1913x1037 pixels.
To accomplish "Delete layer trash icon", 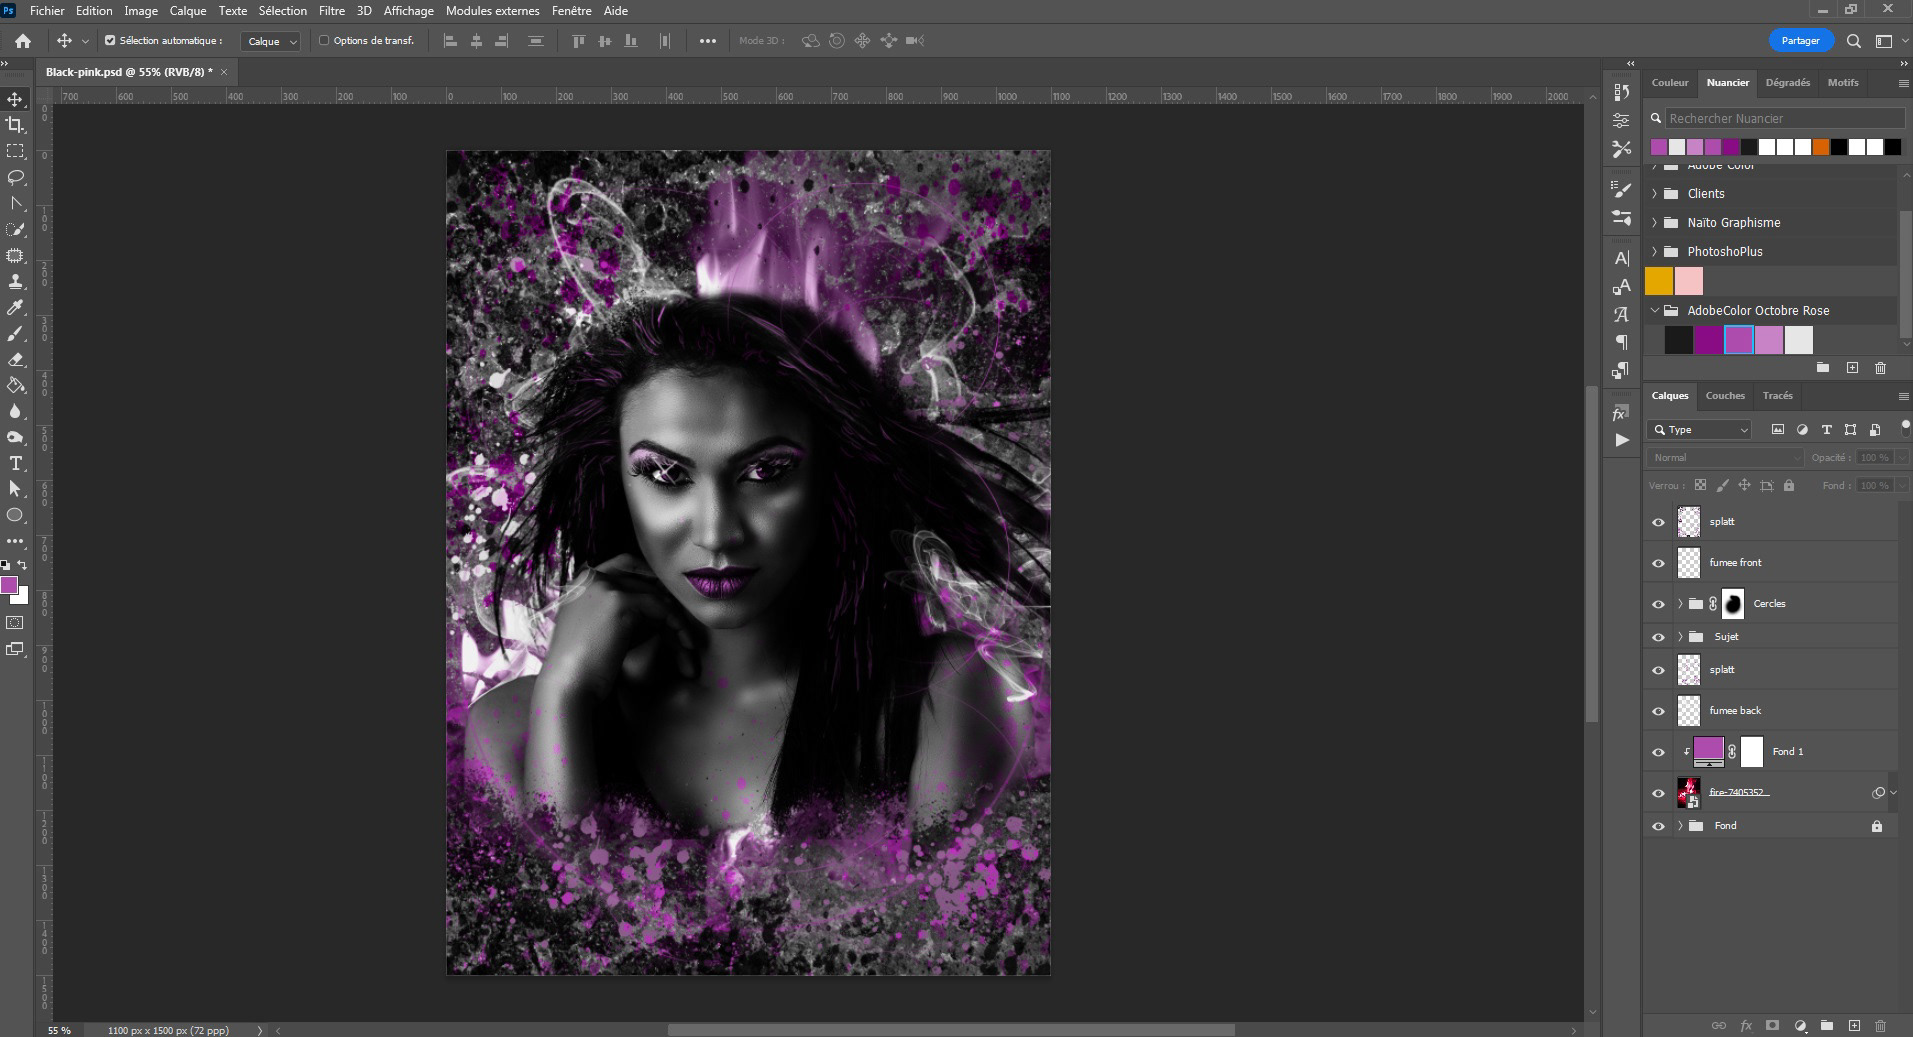I will click(x=1880, y=1025).
